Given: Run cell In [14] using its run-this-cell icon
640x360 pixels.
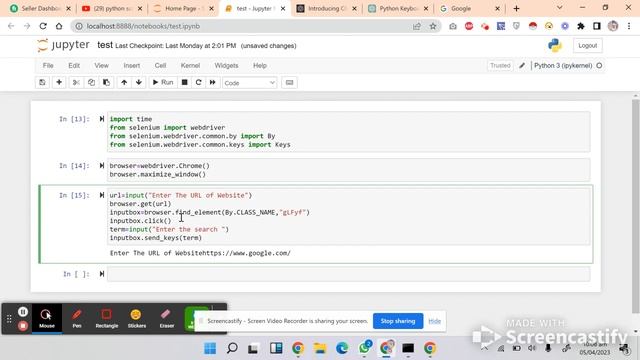Looking at the screenshot, I should (x=102, y=165).
